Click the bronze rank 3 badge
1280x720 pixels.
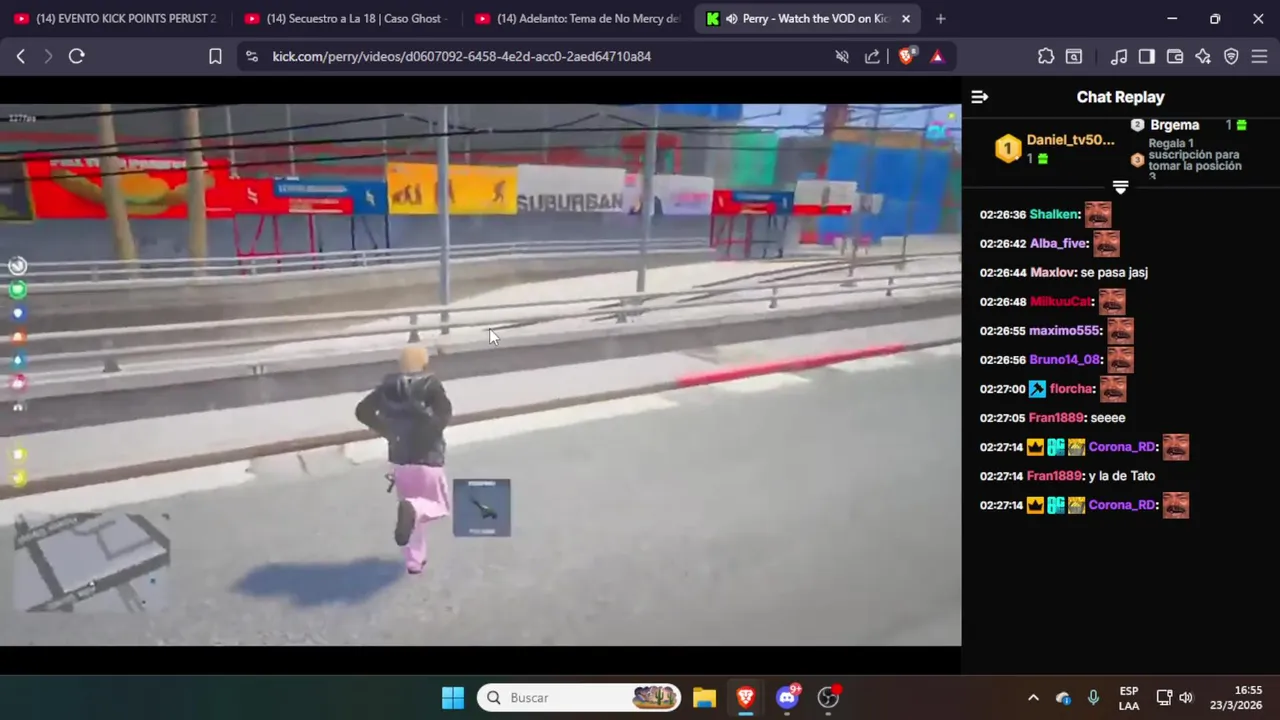click(1137, 160)
